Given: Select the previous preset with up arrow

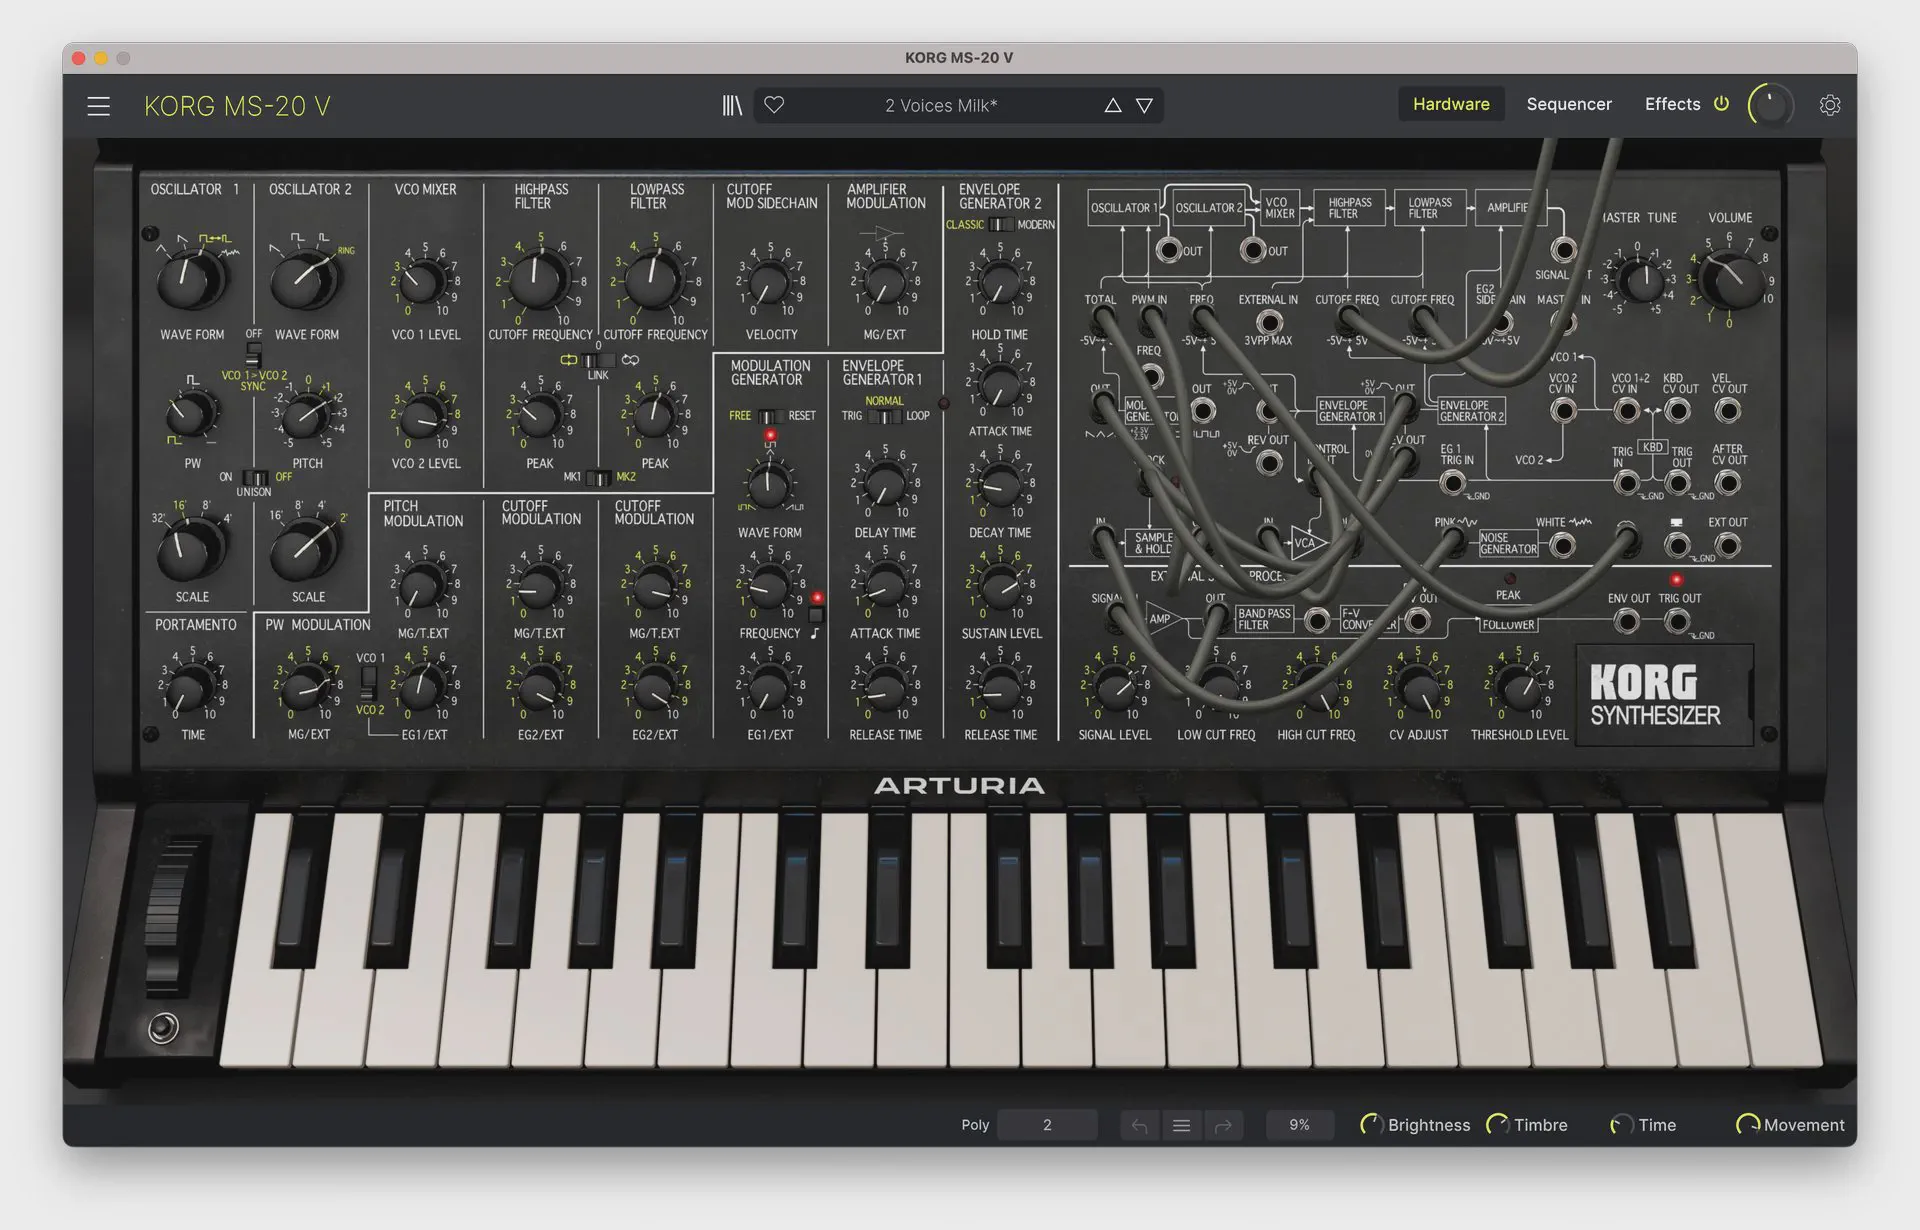Looking at the screenshot, I should (1112, 105).
